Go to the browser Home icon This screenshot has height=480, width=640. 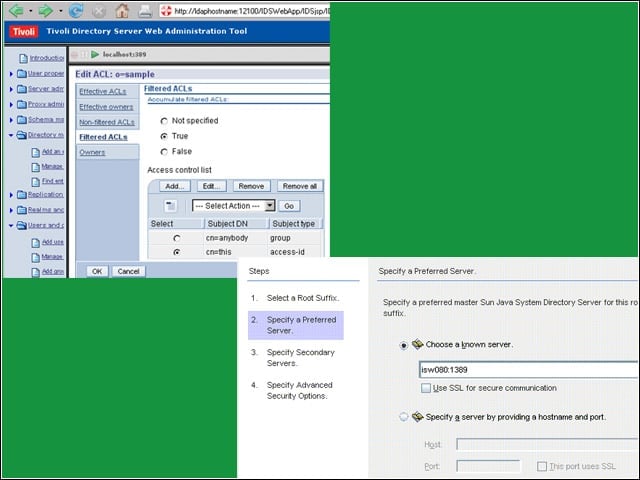pos(122,11)
